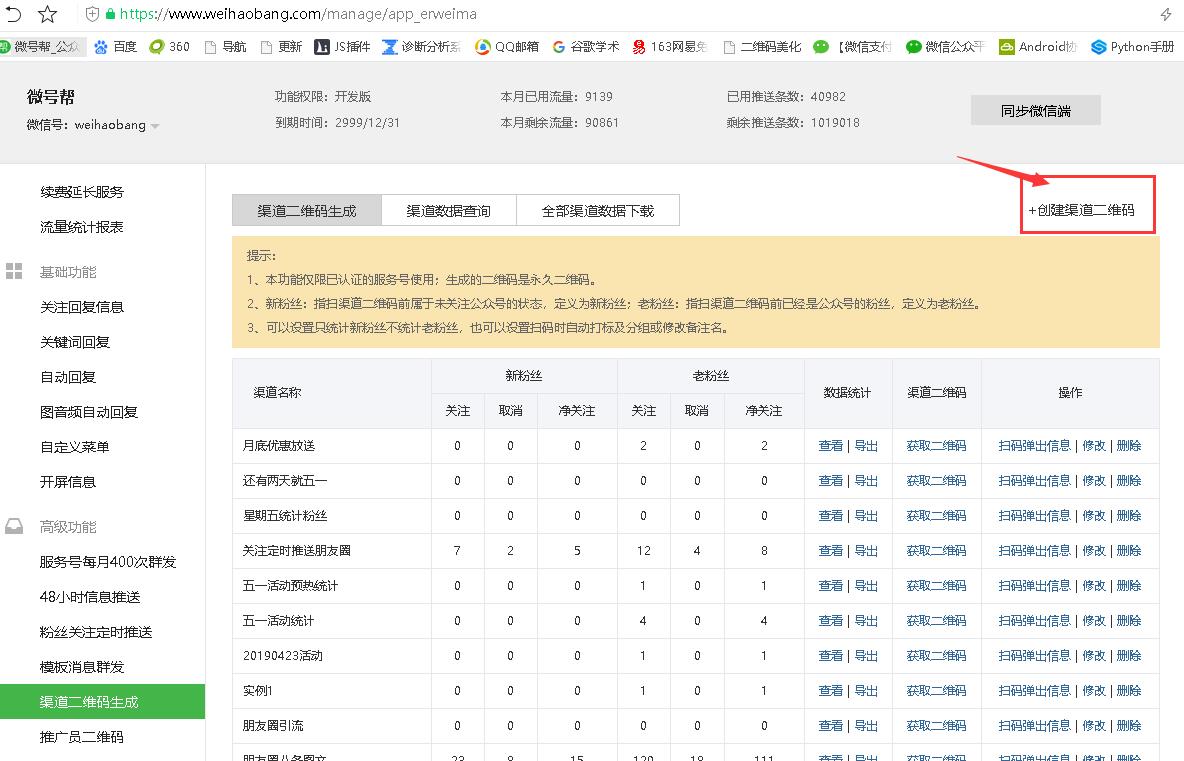Image resolution: width=1184 pixels, height=761 pixels.
Task: Click the 渠道名称 column header
Action: [277, 393]
